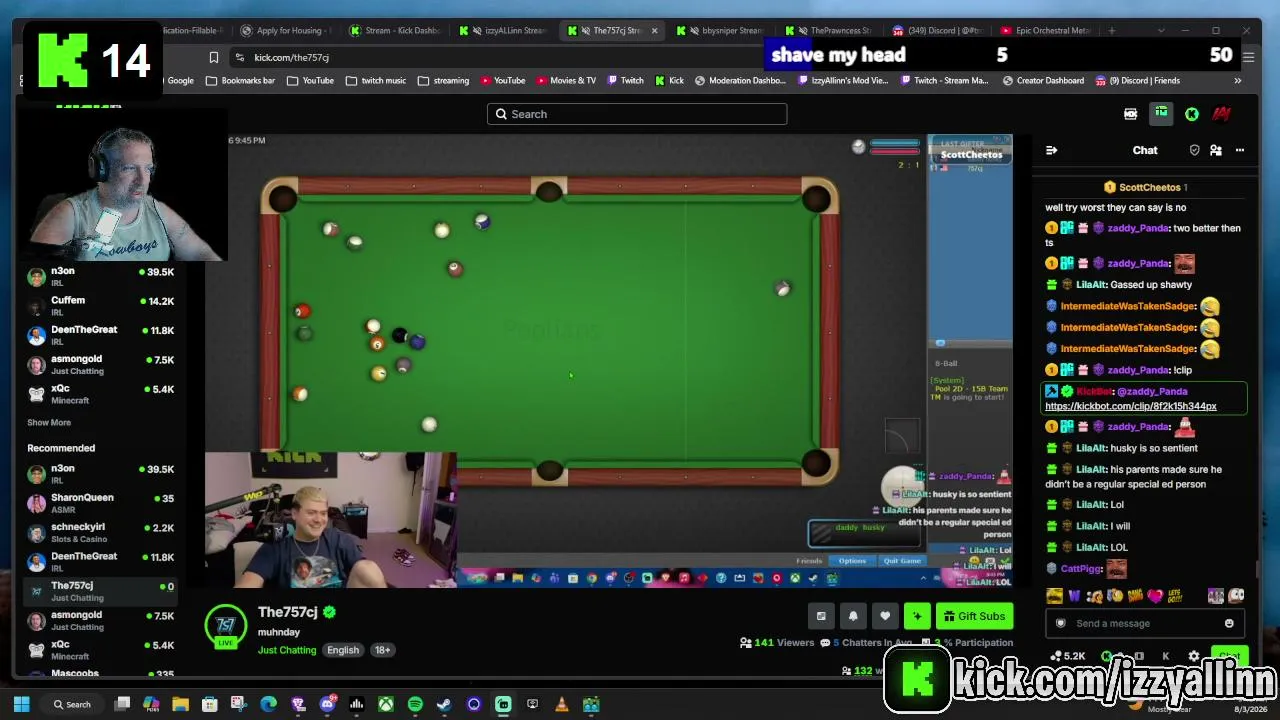The height and width of the screenshot is (720, 1280).
Task: Open asmongold's channel in the top sidebar list
Action: (x=100, y=365)
